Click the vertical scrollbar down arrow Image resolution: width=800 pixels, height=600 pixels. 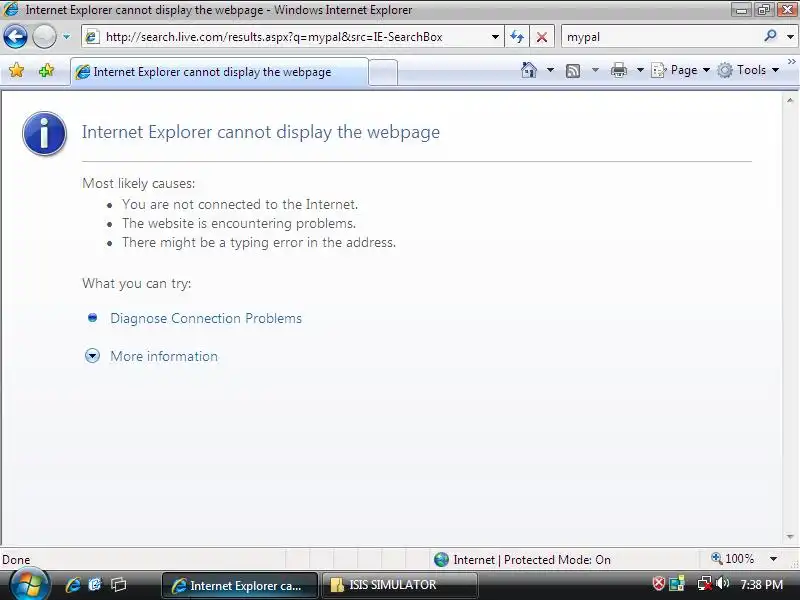790,537
